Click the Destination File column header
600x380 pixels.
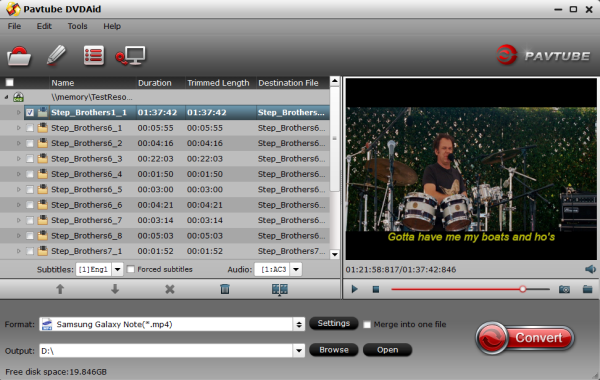coord(293,83)
